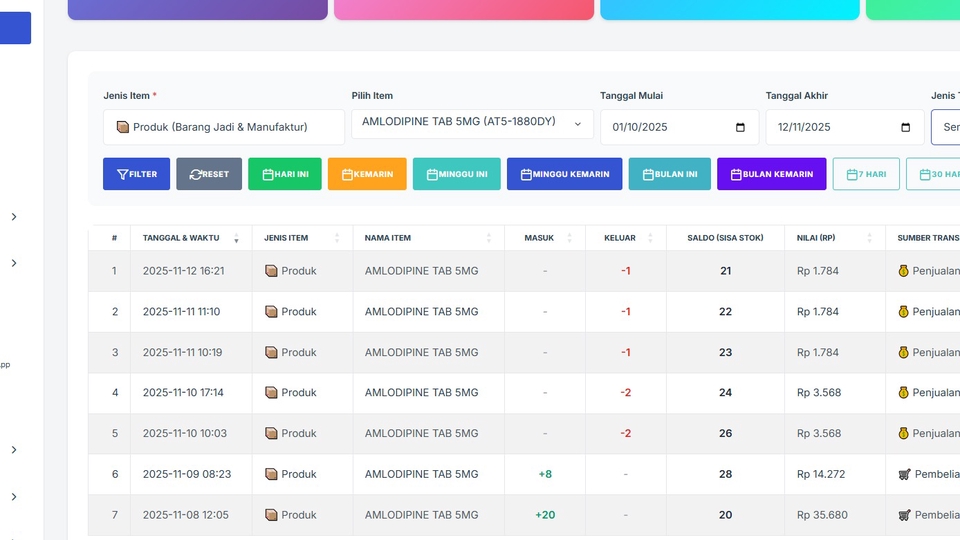
Task: Click the funnel icon on FILTER
Action: [x=122, y=174]
